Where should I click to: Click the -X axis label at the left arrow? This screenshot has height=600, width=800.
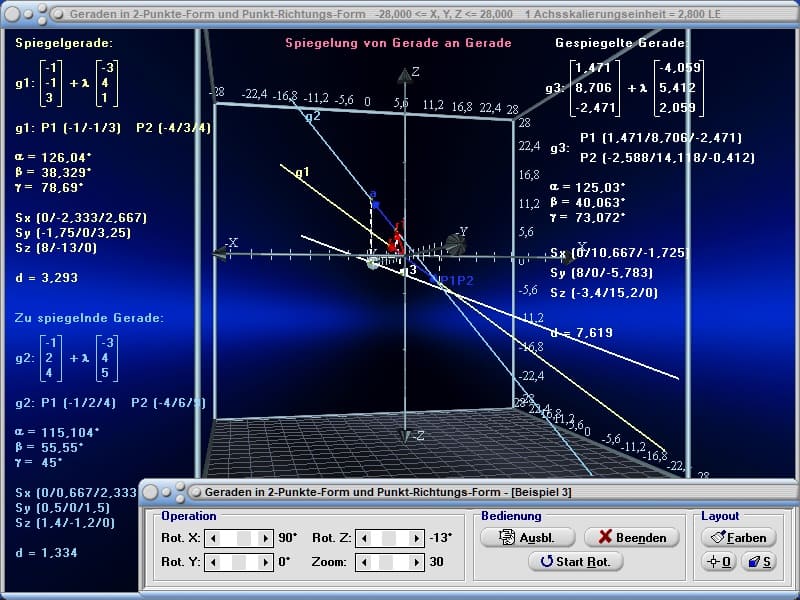coord(232,242)
